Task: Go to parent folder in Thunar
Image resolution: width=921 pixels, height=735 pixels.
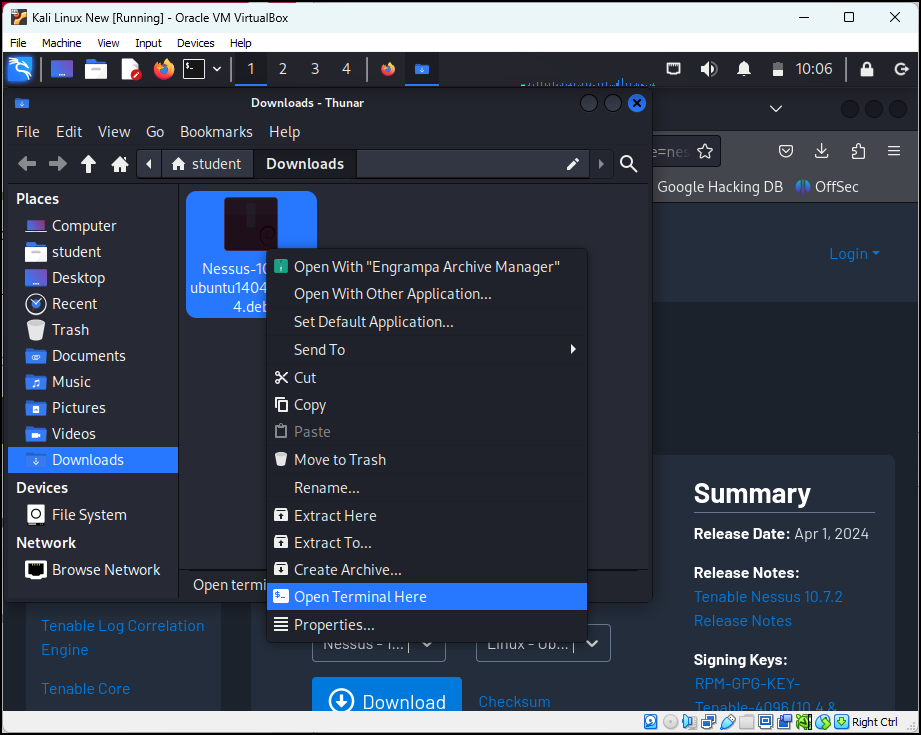Action: (x=89, y=164)
